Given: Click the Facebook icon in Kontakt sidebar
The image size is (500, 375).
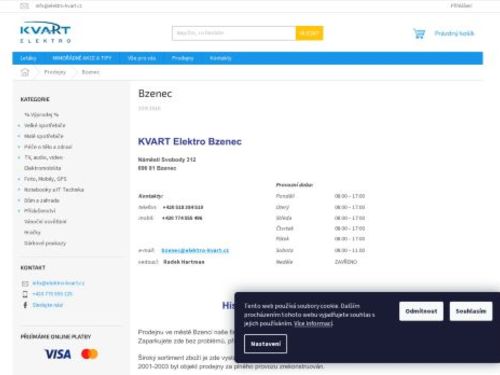Looking at the screenshot, I should coord(25,305).
